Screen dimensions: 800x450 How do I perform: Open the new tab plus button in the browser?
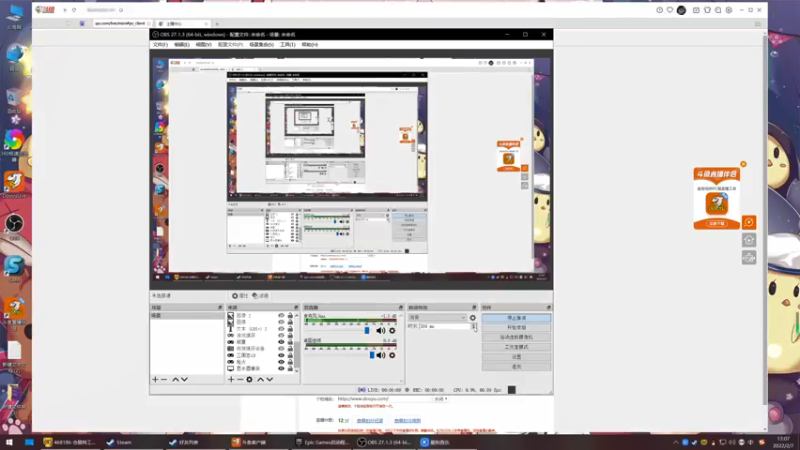point(217,24)
